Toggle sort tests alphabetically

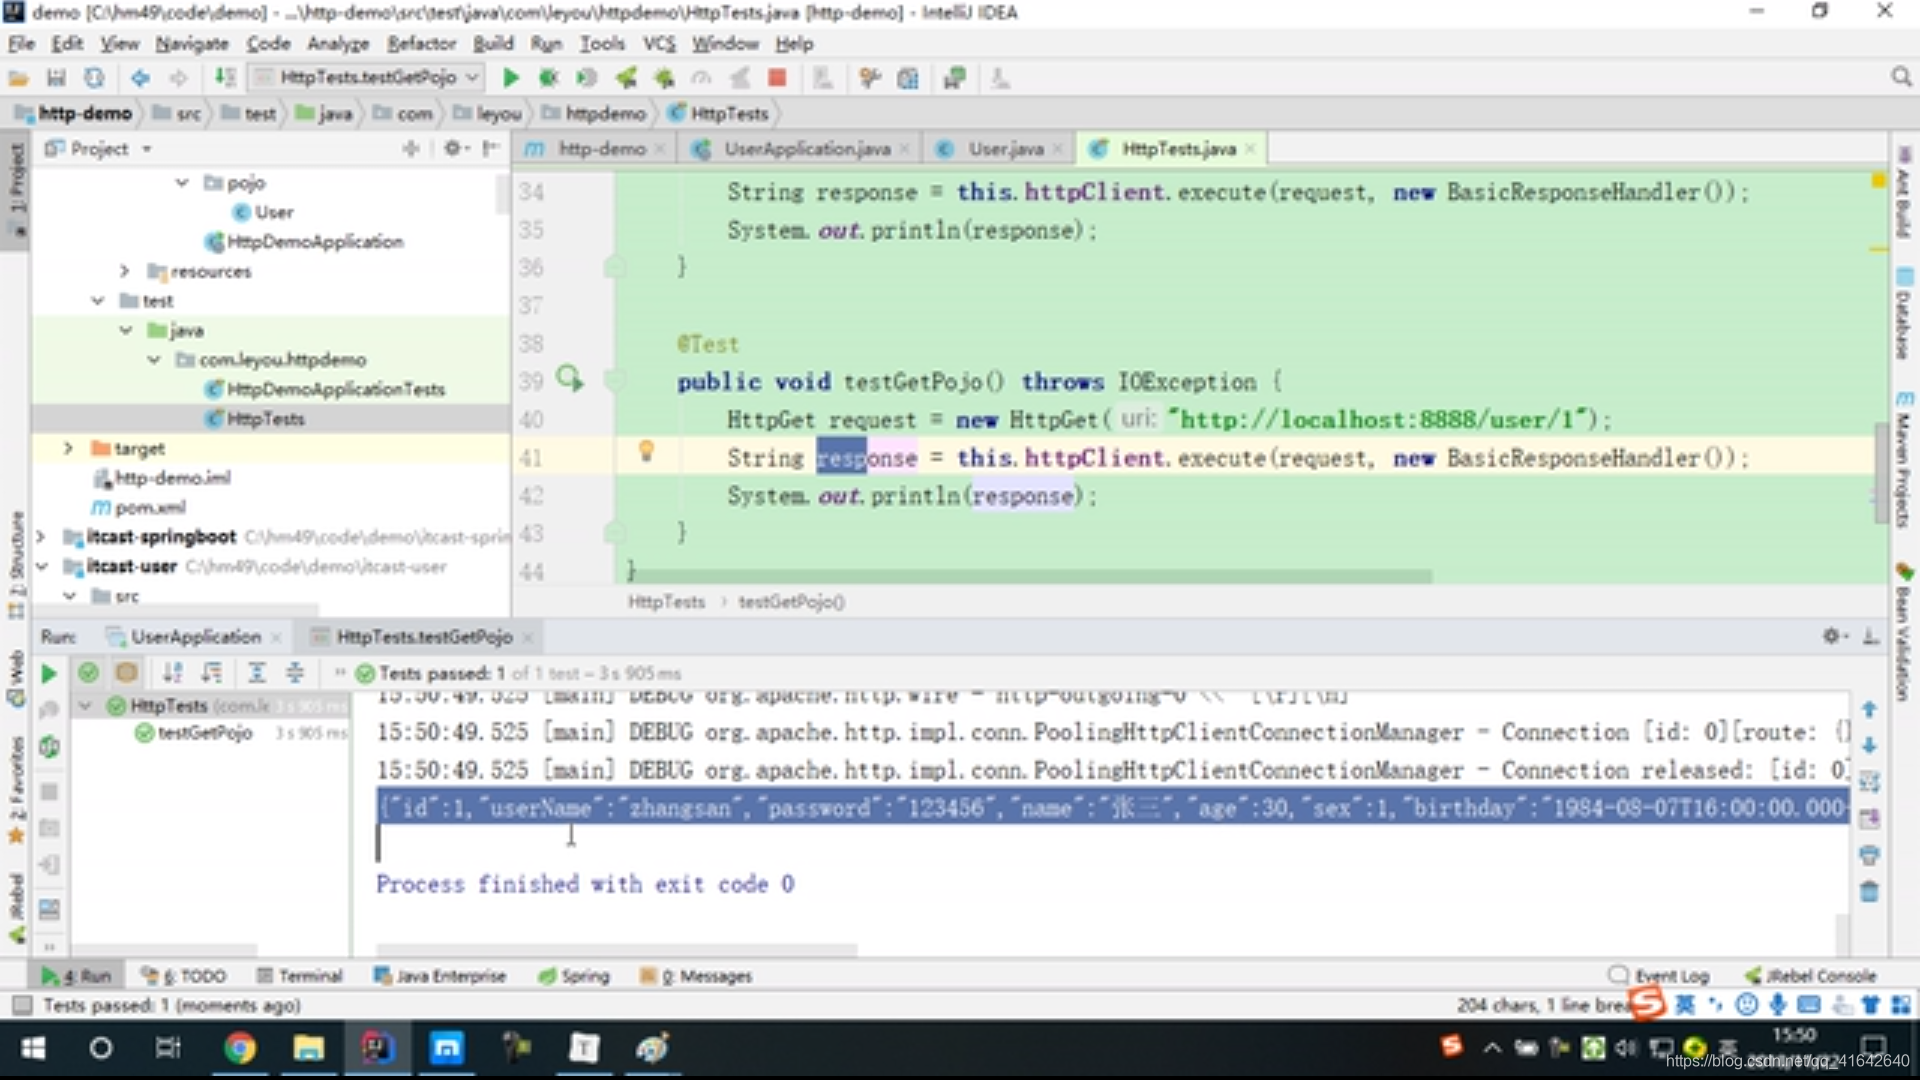point(173,674)
